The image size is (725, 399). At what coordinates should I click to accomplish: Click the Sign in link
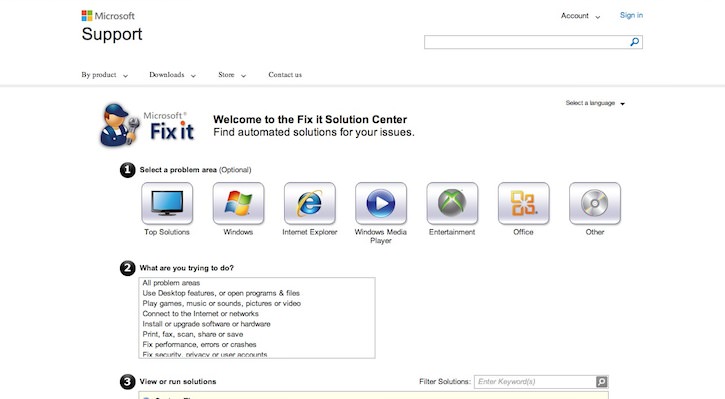point(631,15)
